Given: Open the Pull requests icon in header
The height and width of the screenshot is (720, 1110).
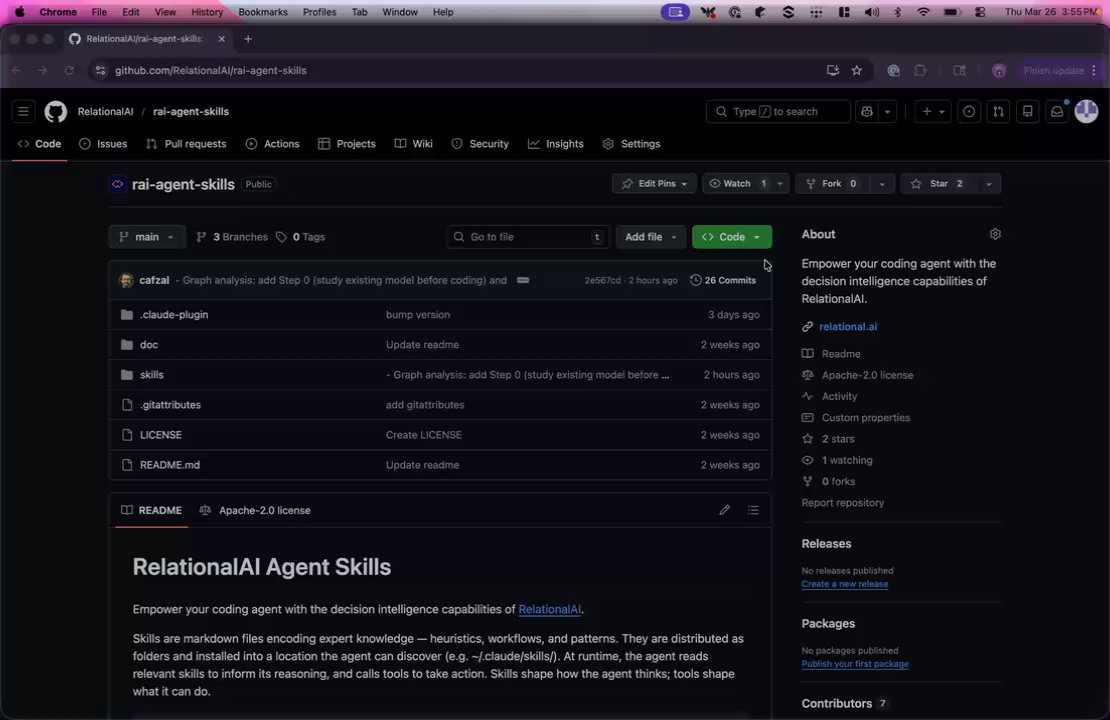Looking at the screenshot, I should 998,111.
